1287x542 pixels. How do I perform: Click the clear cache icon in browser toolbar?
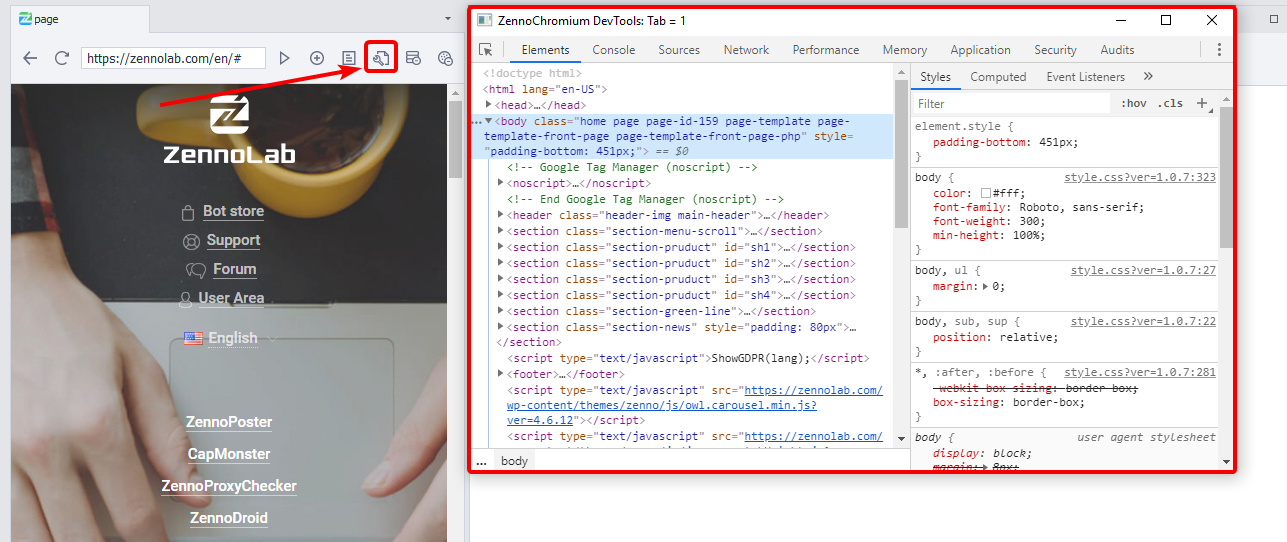[x=413, y=58]
